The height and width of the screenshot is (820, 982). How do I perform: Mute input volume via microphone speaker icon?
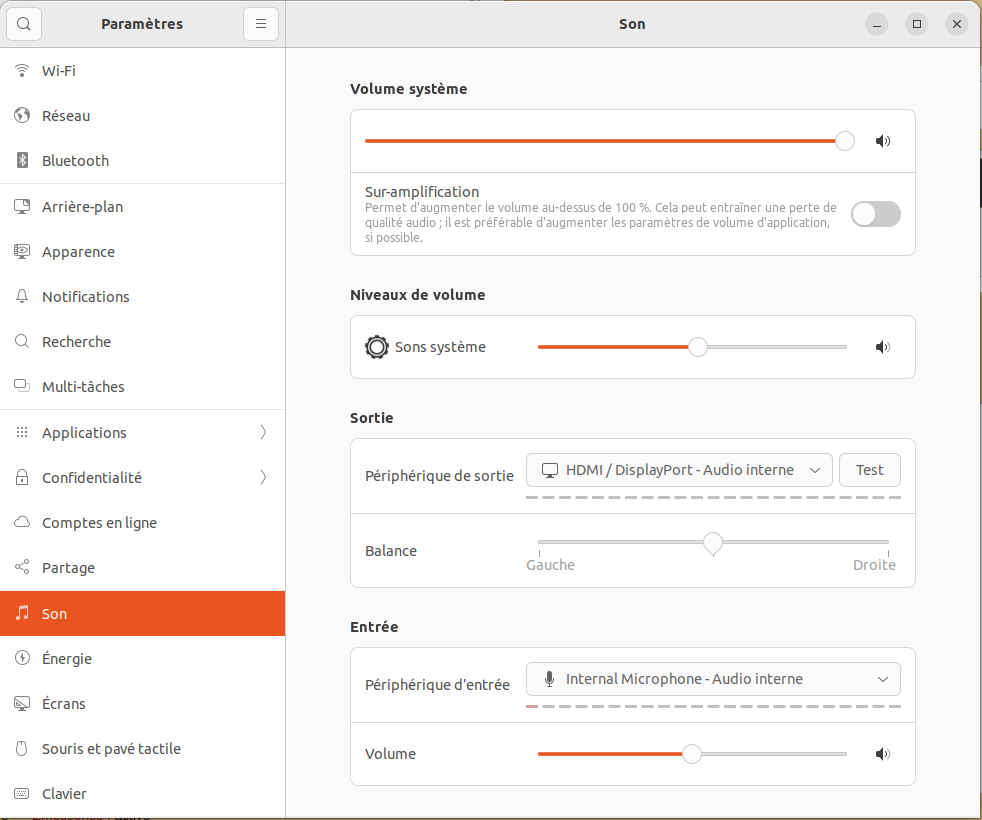pyautogui.click(x=882, y=754)
